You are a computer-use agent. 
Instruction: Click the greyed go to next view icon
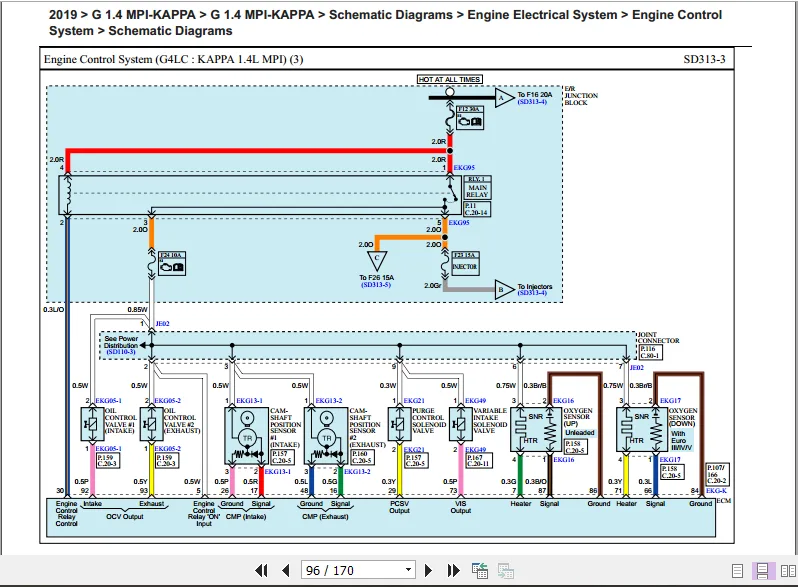click(505, 571)
